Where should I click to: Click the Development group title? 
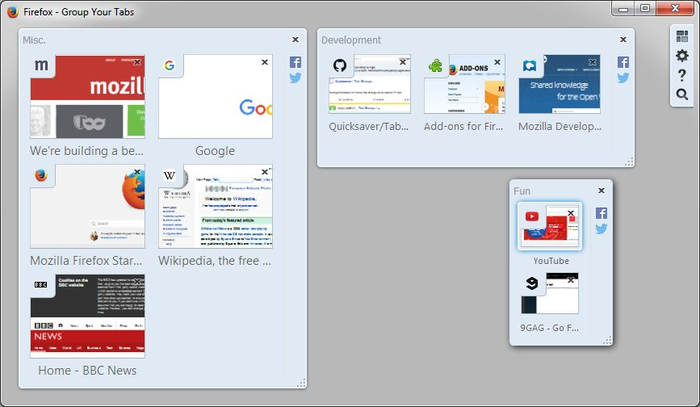[351, 40]
